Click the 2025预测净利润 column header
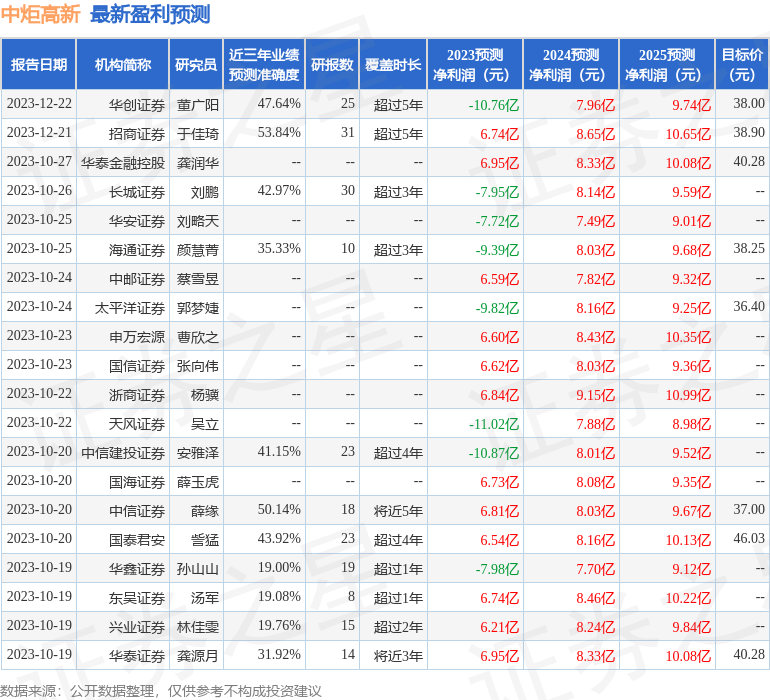 pos(667,64)
